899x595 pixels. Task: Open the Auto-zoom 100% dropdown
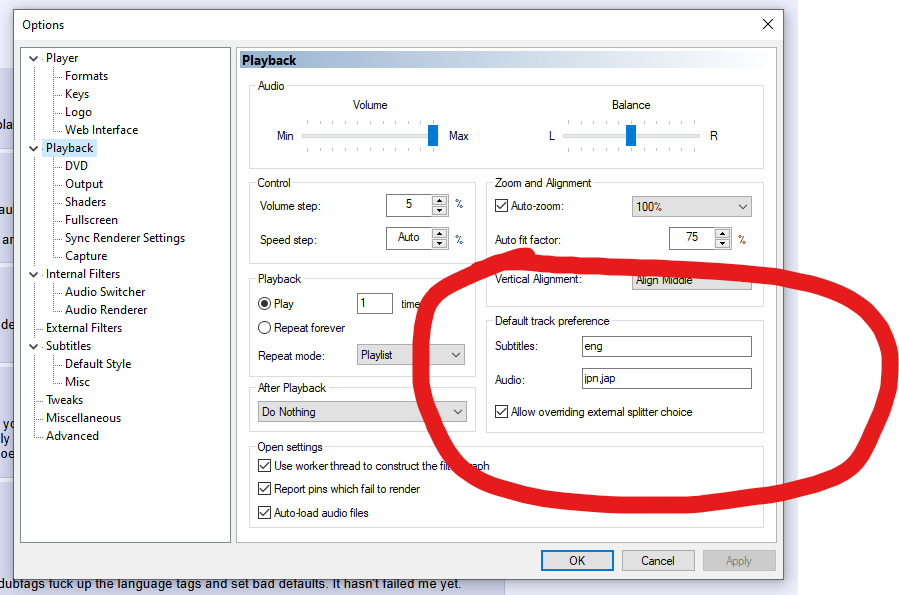tap(691, 207)
